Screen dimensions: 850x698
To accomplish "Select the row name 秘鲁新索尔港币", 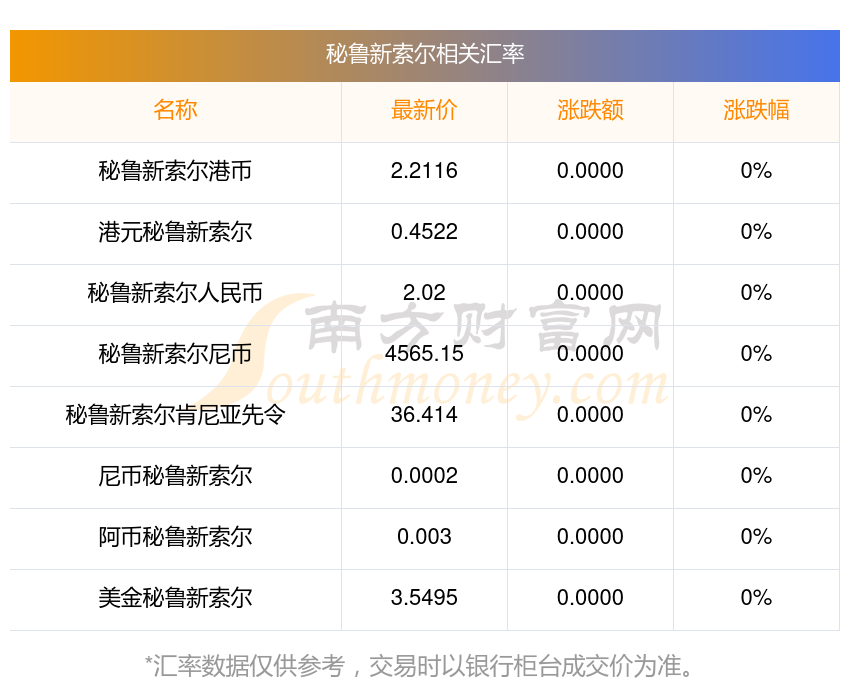I will [175, 171].
